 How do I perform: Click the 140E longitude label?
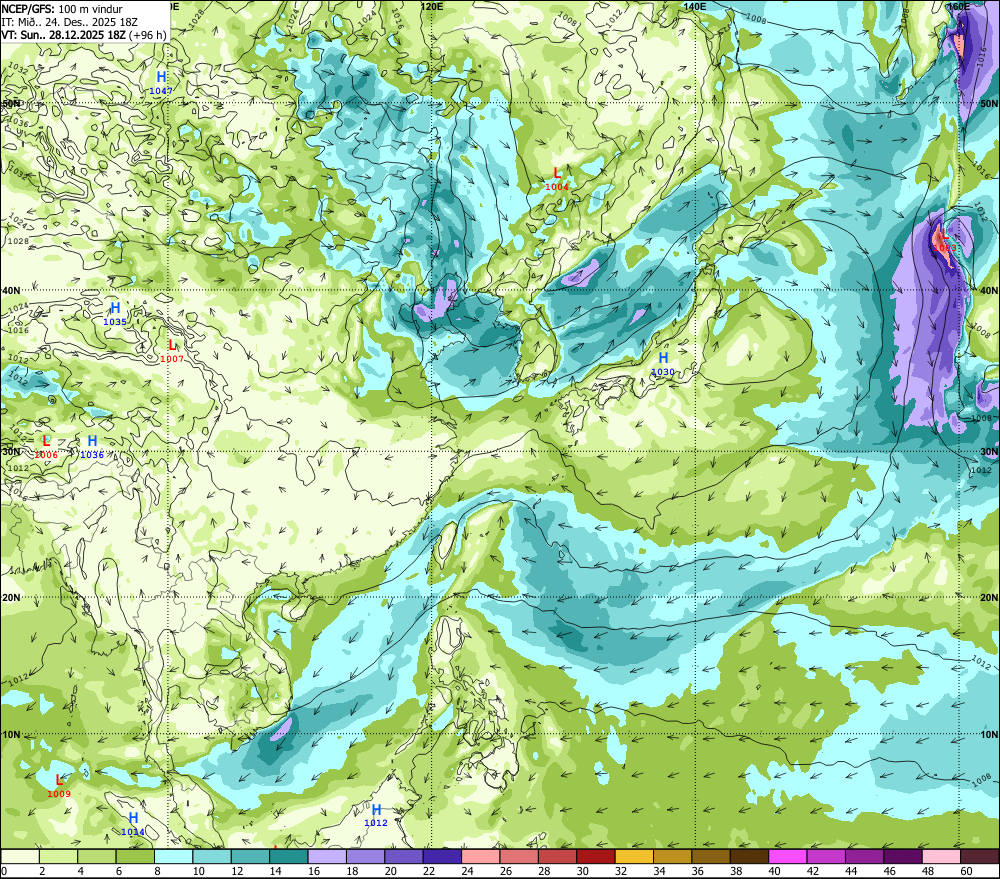click(x=695, y=6)
